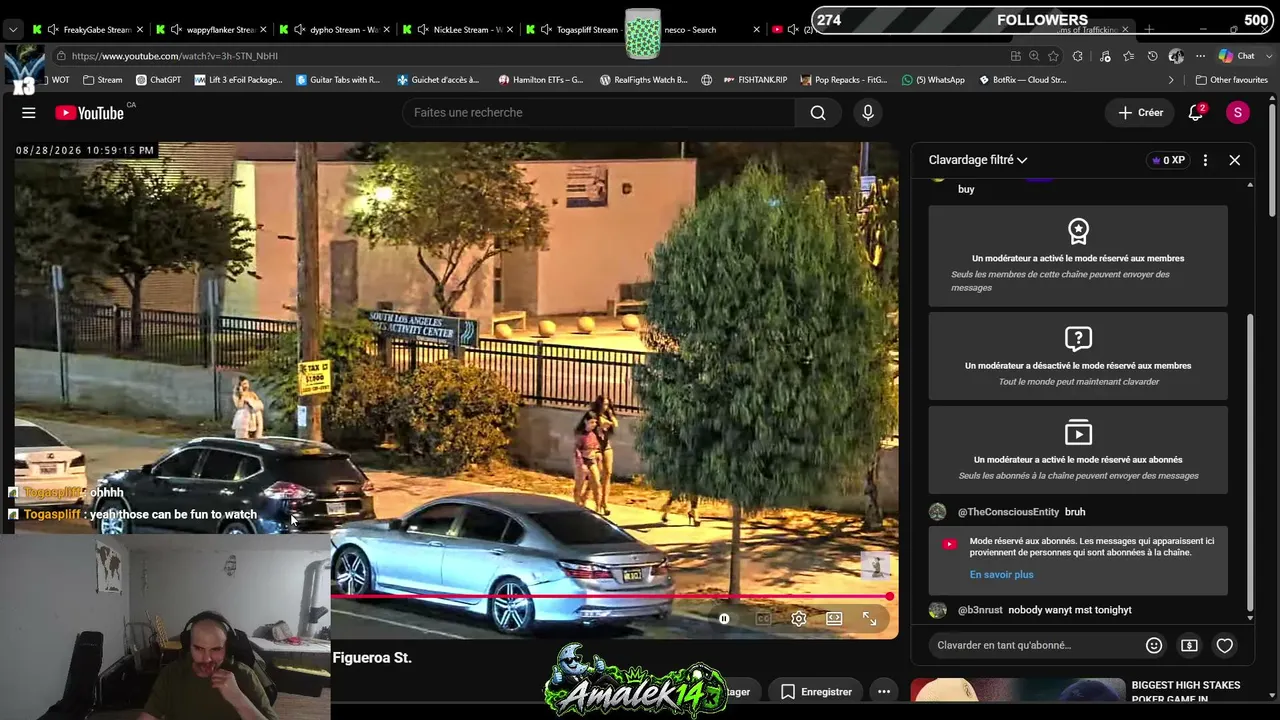Switch to the Togaspliff Stream tab
The image size is (1280, 720).
pyautogui.click(x=578, y=30)
